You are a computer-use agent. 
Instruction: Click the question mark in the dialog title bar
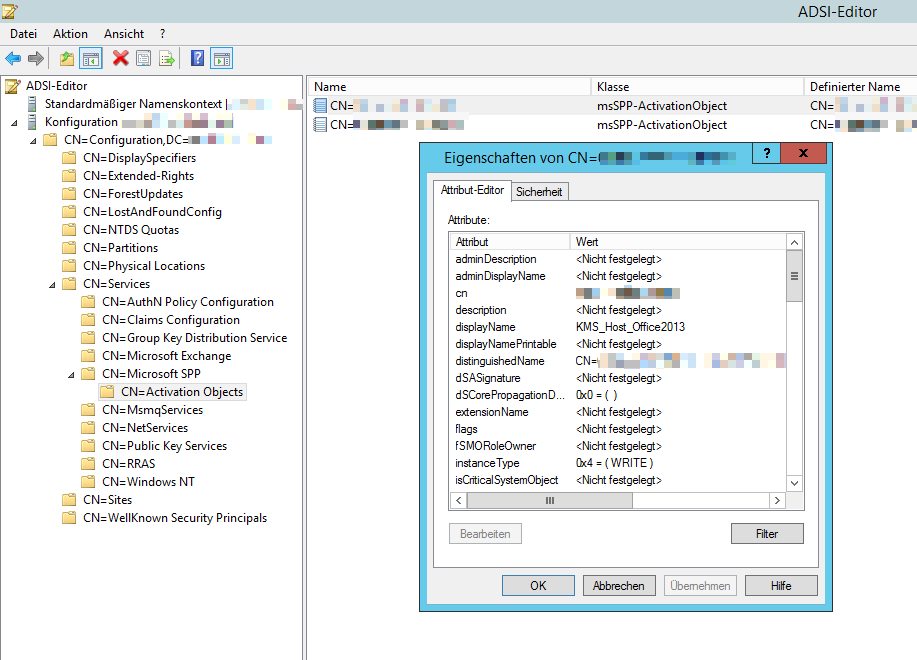coord(766,153)
